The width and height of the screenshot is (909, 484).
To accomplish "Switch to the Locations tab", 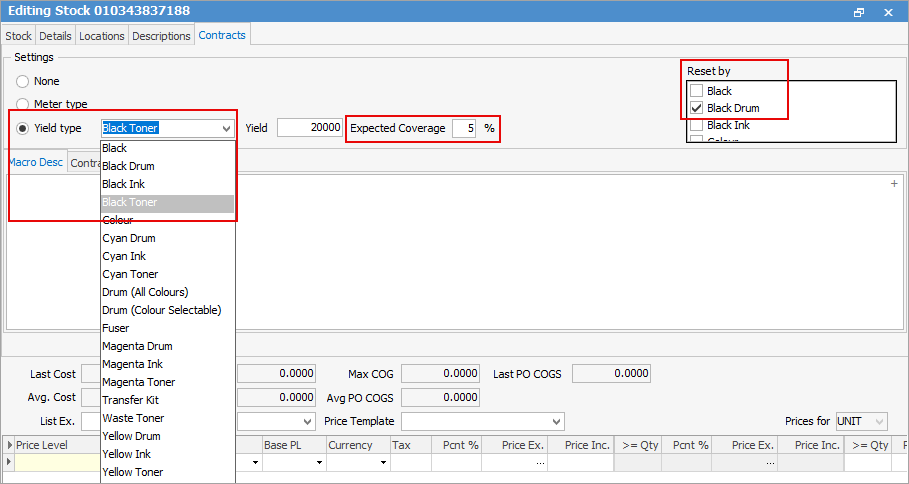I will pyautogui.click(x=101, y=36).
